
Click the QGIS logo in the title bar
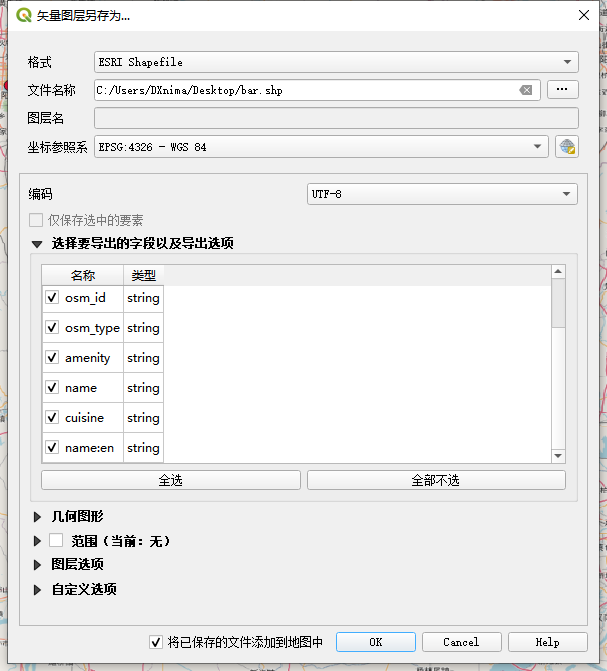point(24,15)
